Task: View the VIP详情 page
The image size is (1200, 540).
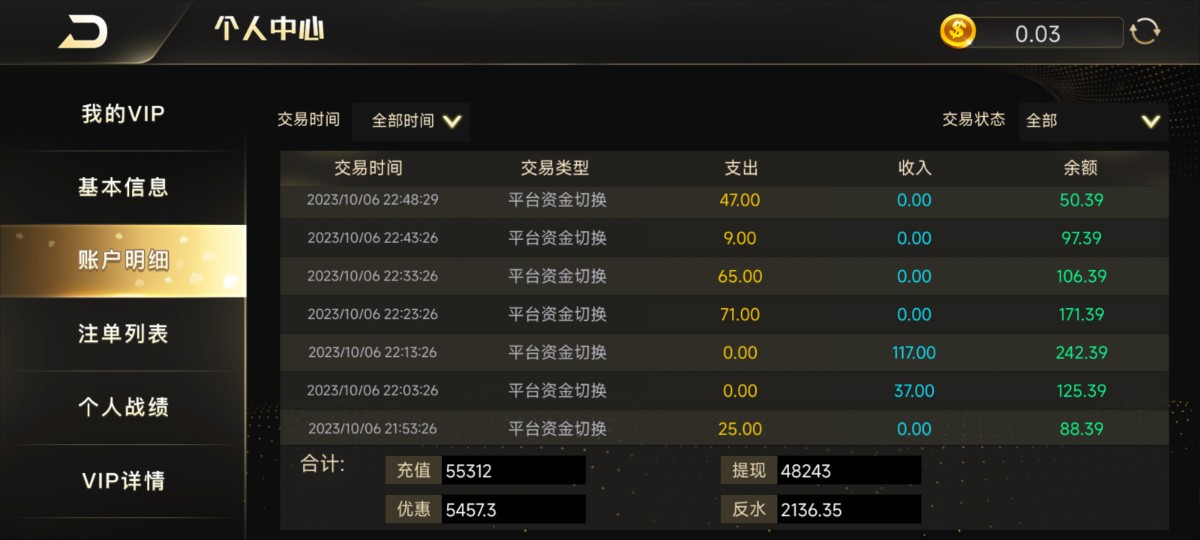Action: (123, 481)
